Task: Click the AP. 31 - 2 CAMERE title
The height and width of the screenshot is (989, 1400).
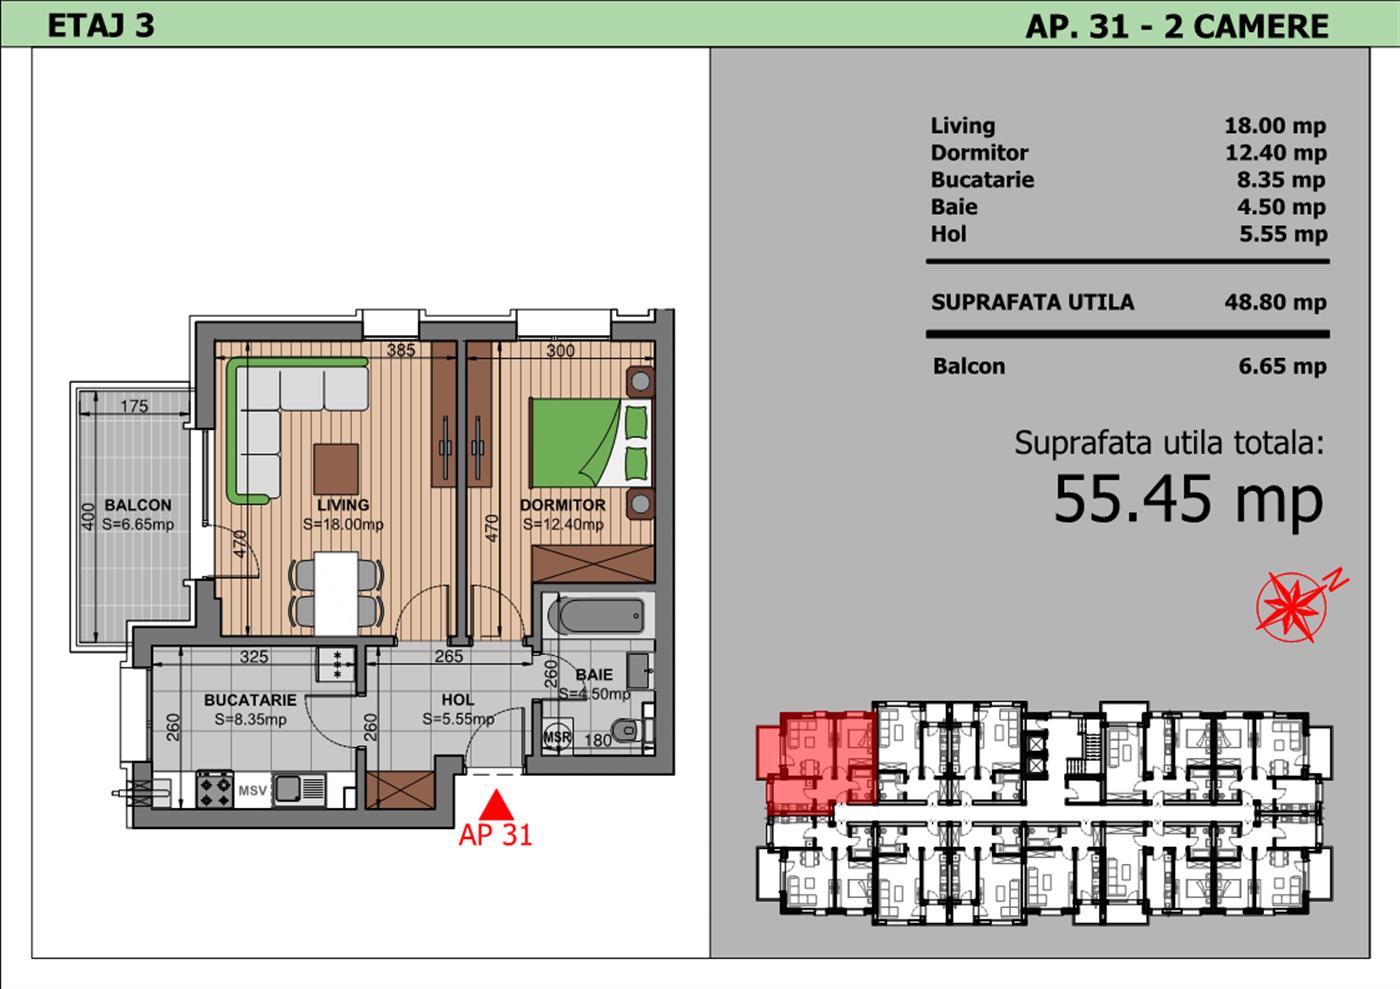Action: coord(1177,26)
